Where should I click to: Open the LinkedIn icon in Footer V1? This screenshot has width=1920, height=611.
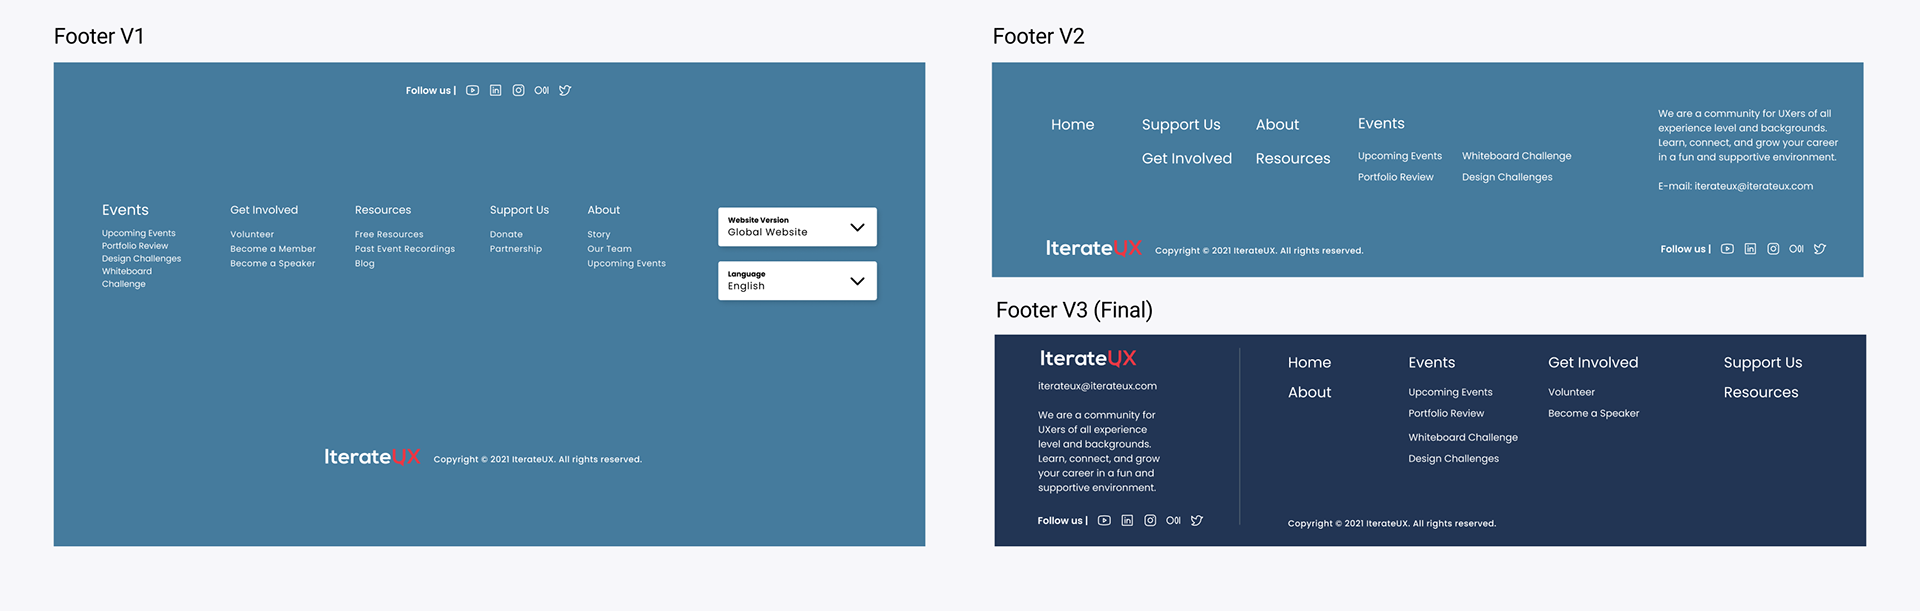pos(495,90)
